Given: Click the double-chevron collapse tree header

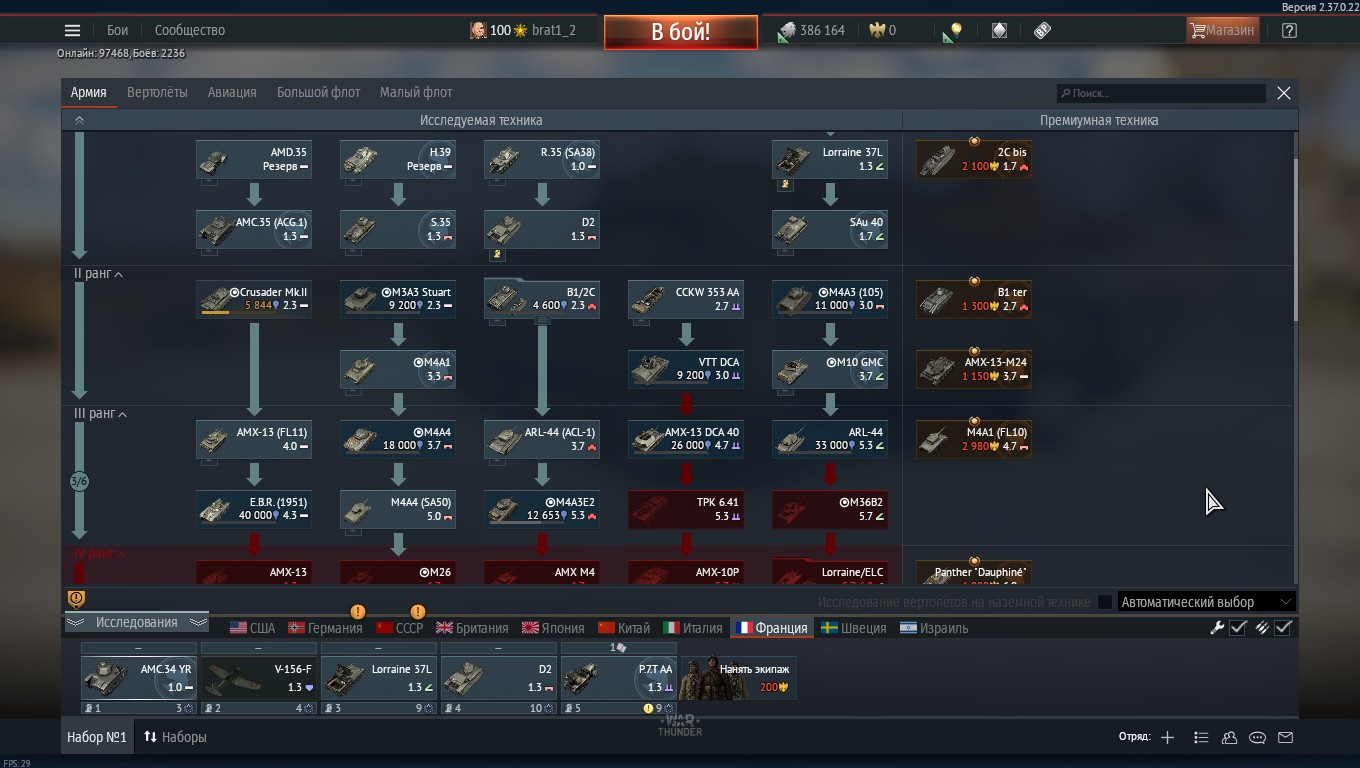Looking at the screenshot, I should 79,120.
